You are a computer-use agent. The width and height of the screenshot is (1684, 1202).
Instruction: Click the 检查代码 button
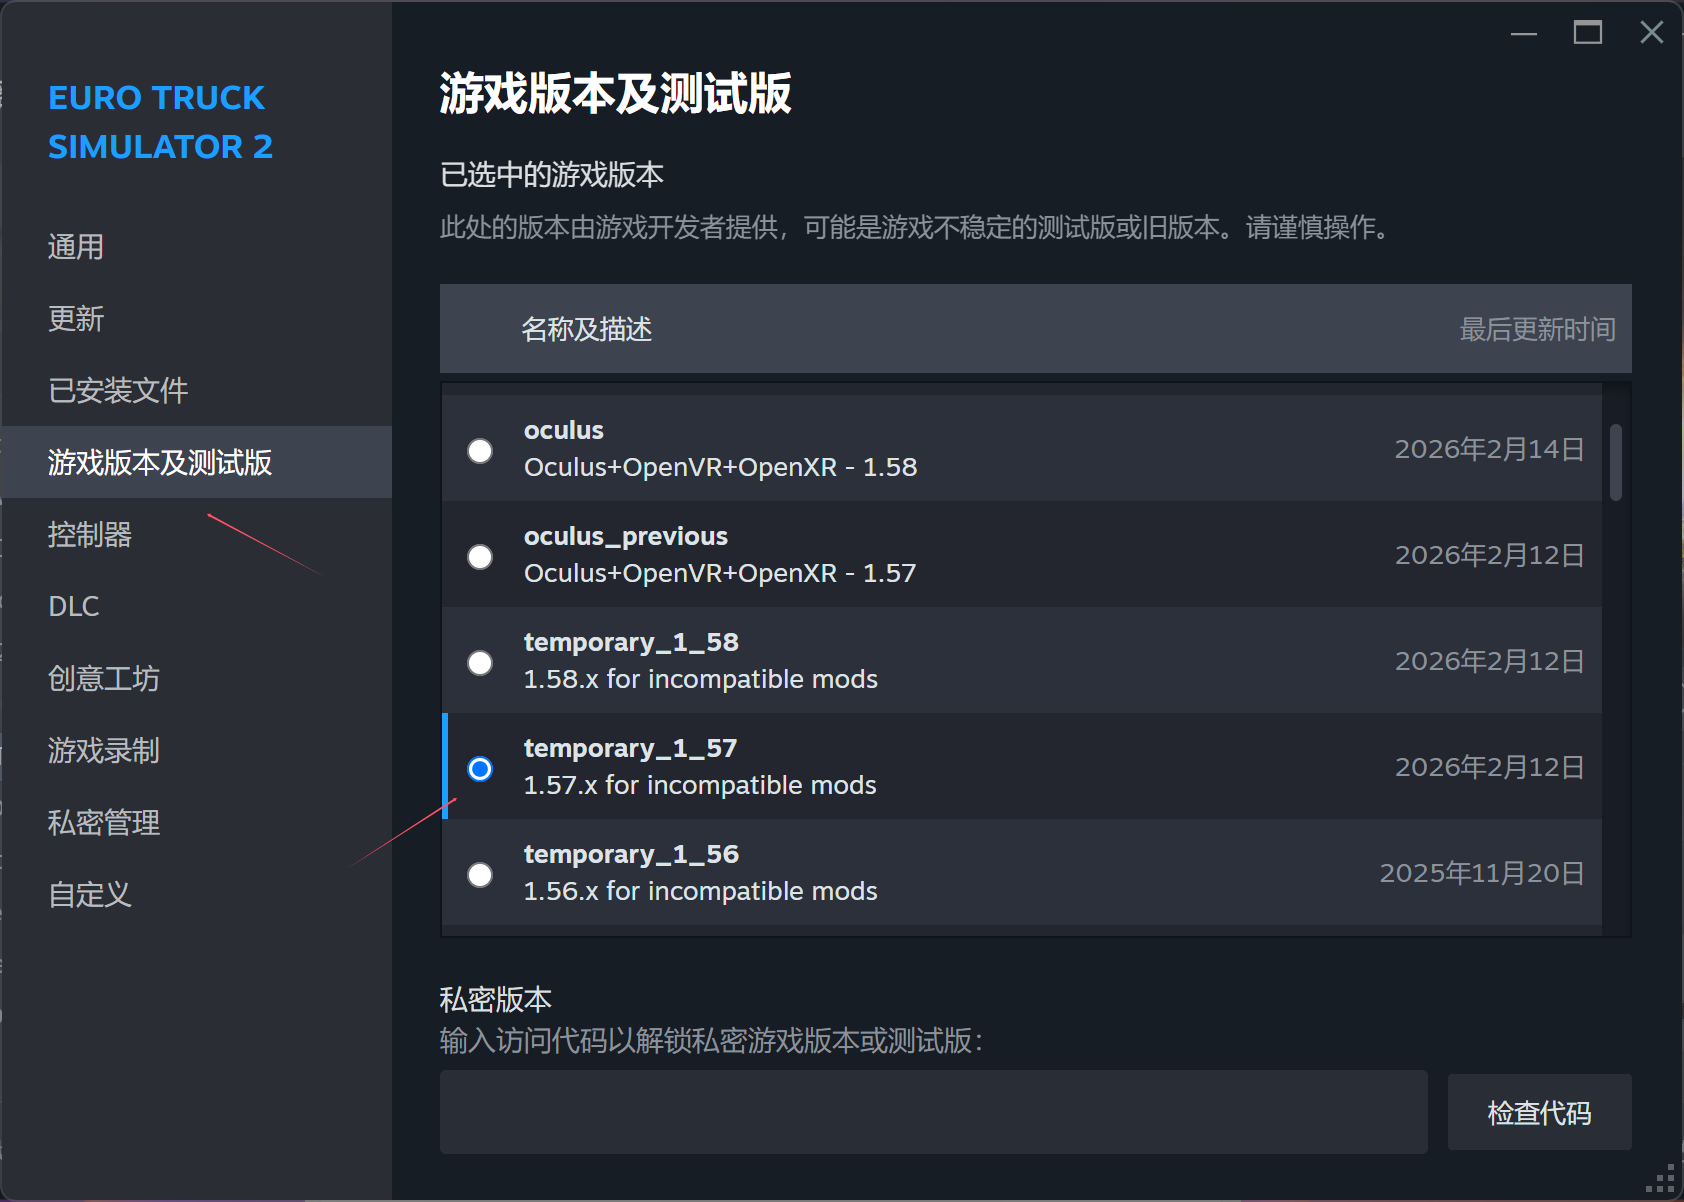pos(1539,1111)
